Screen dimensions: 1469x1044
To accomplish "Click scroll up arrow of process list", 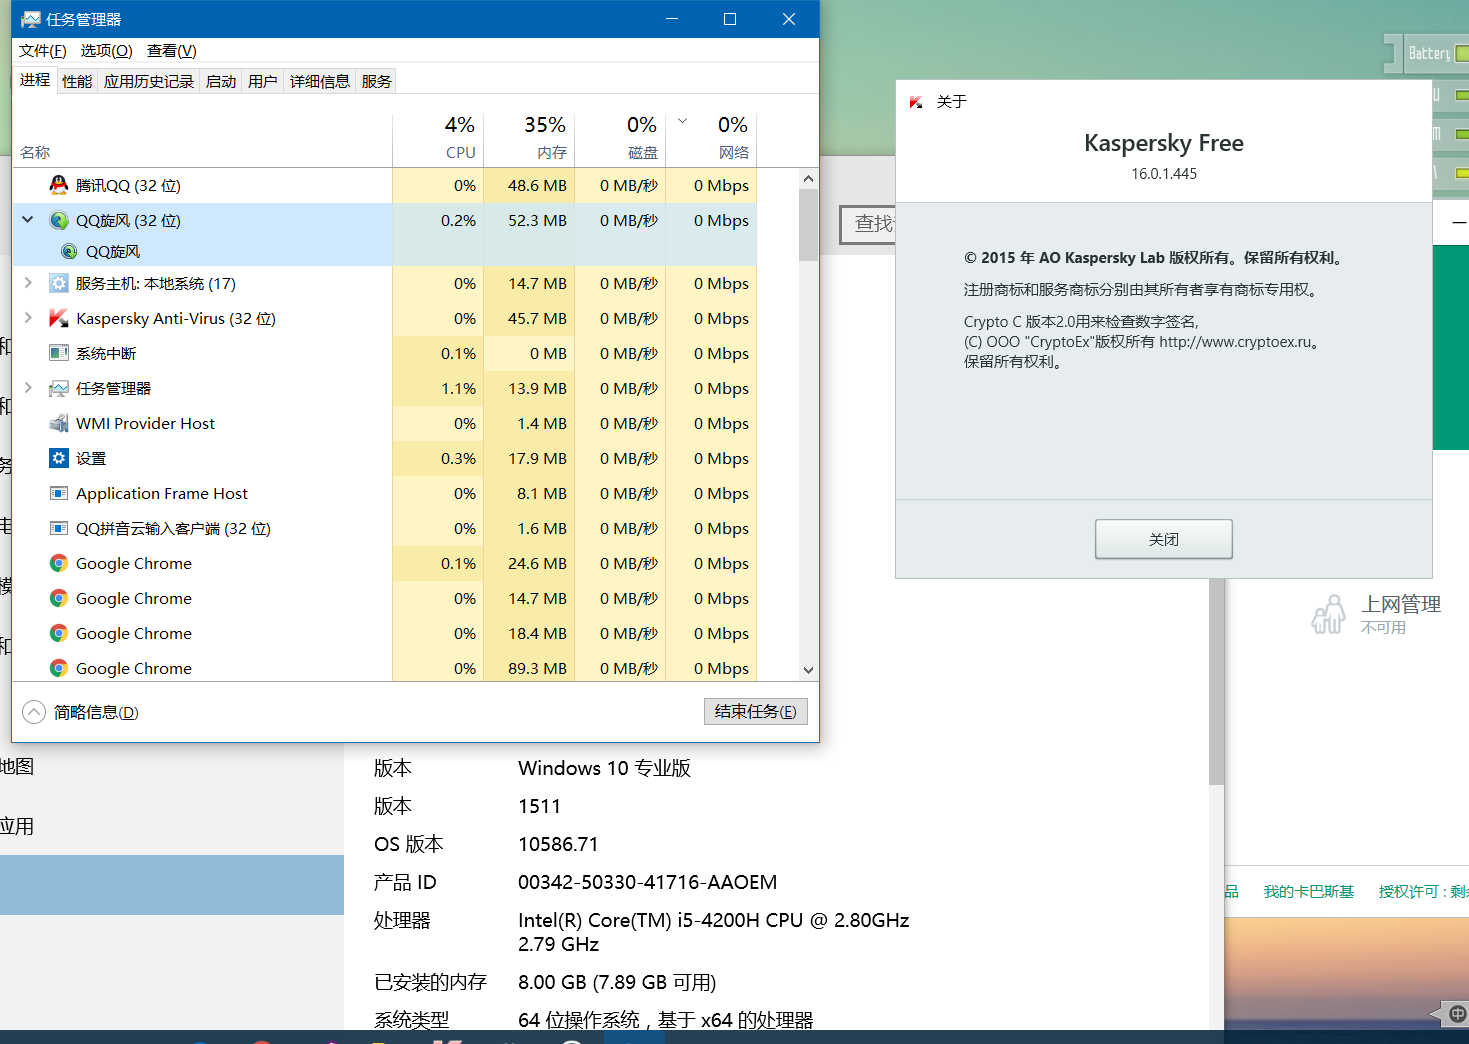I will (808, 178).
